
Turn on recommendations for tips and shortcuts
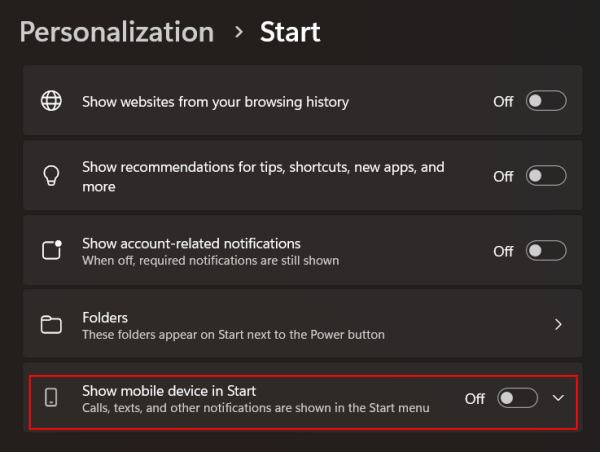[x=546, y=176]
